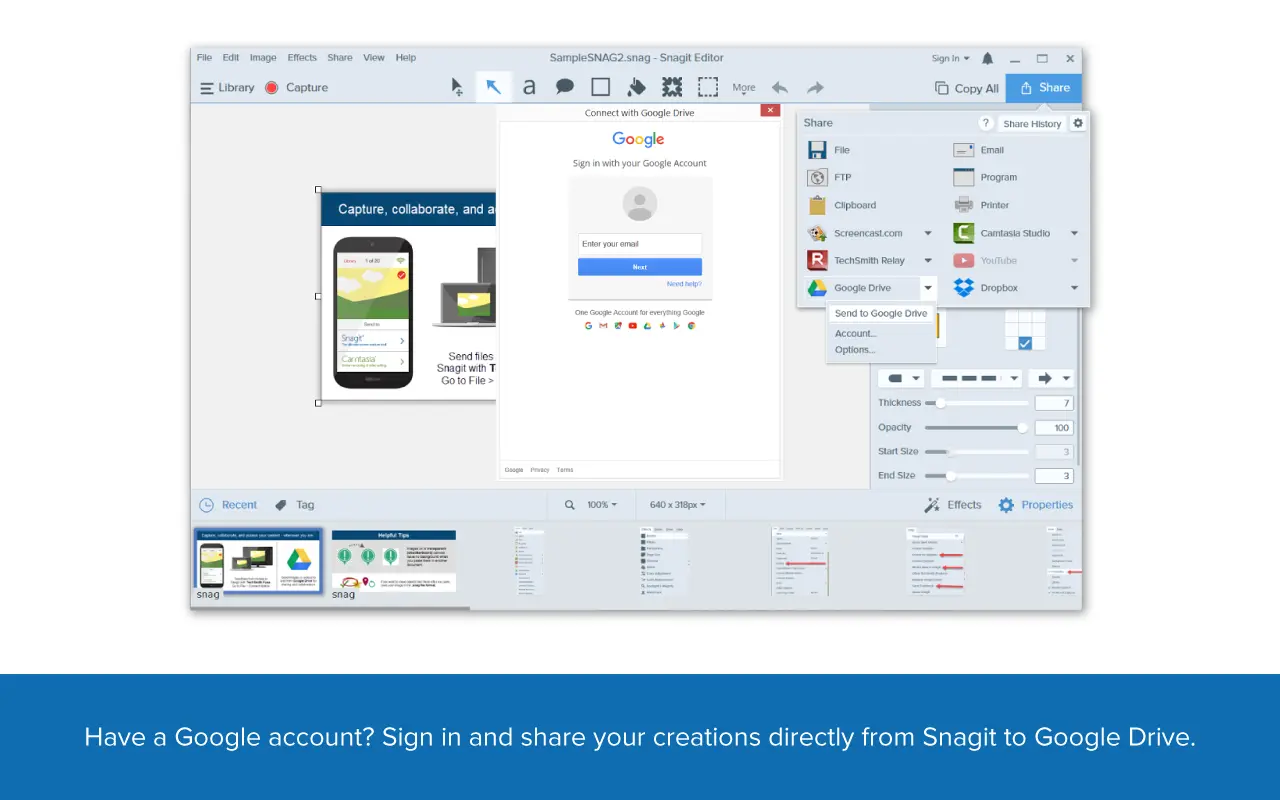Click the Share History button
This screenshot has height=800, width=1280.
pos(1032,124)
